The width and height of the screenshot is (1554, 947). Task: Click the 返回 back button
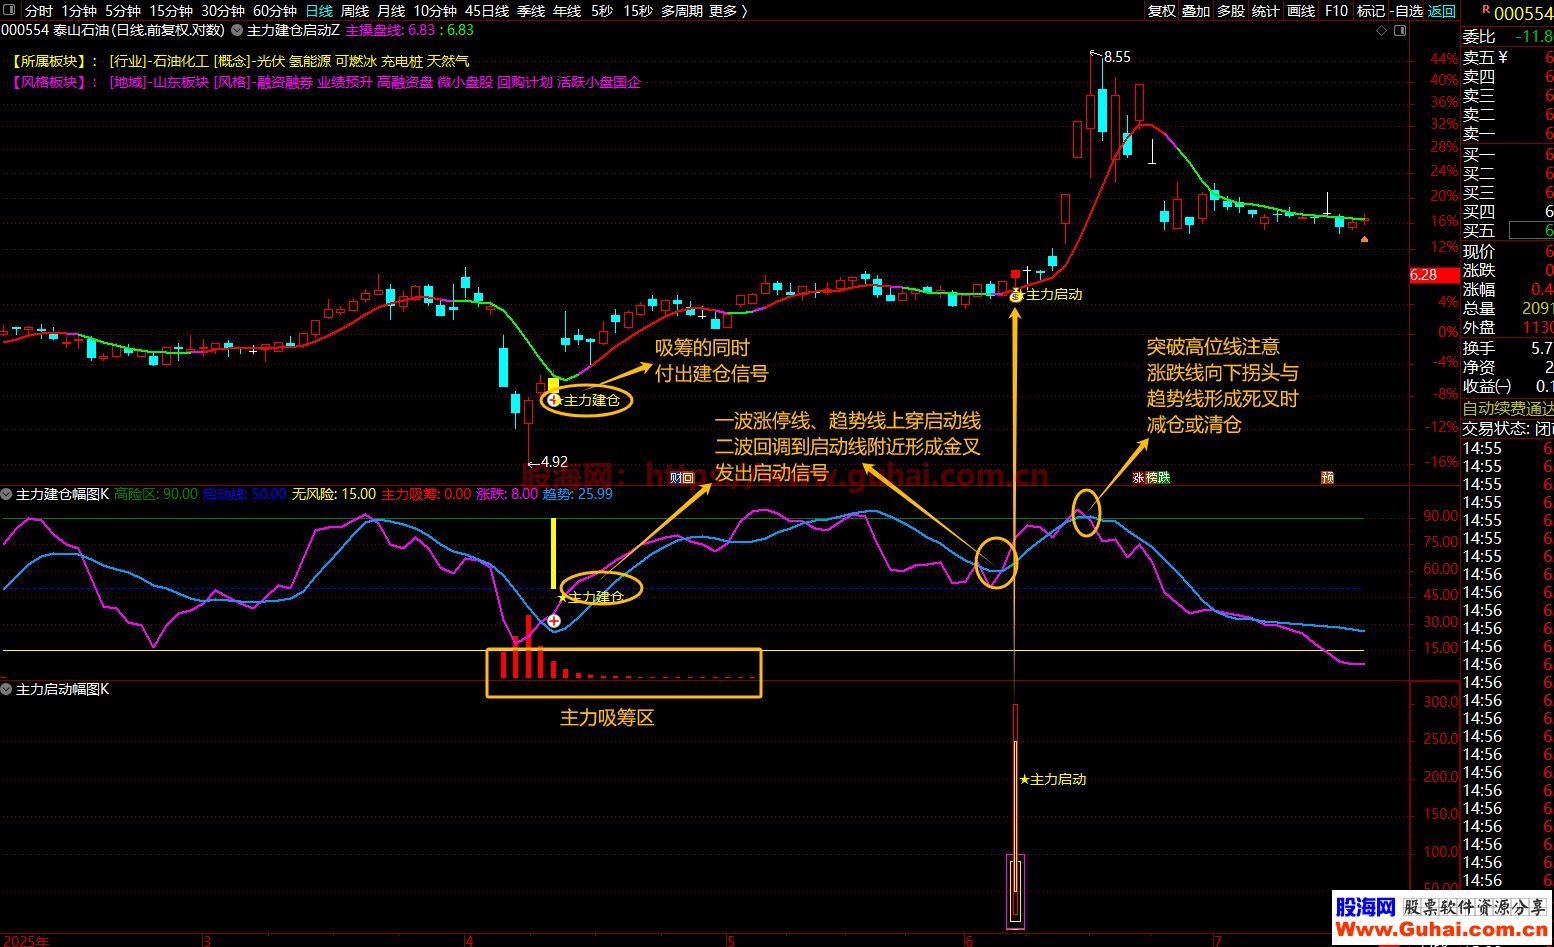pyautogui.click(x=1442, y=11)
